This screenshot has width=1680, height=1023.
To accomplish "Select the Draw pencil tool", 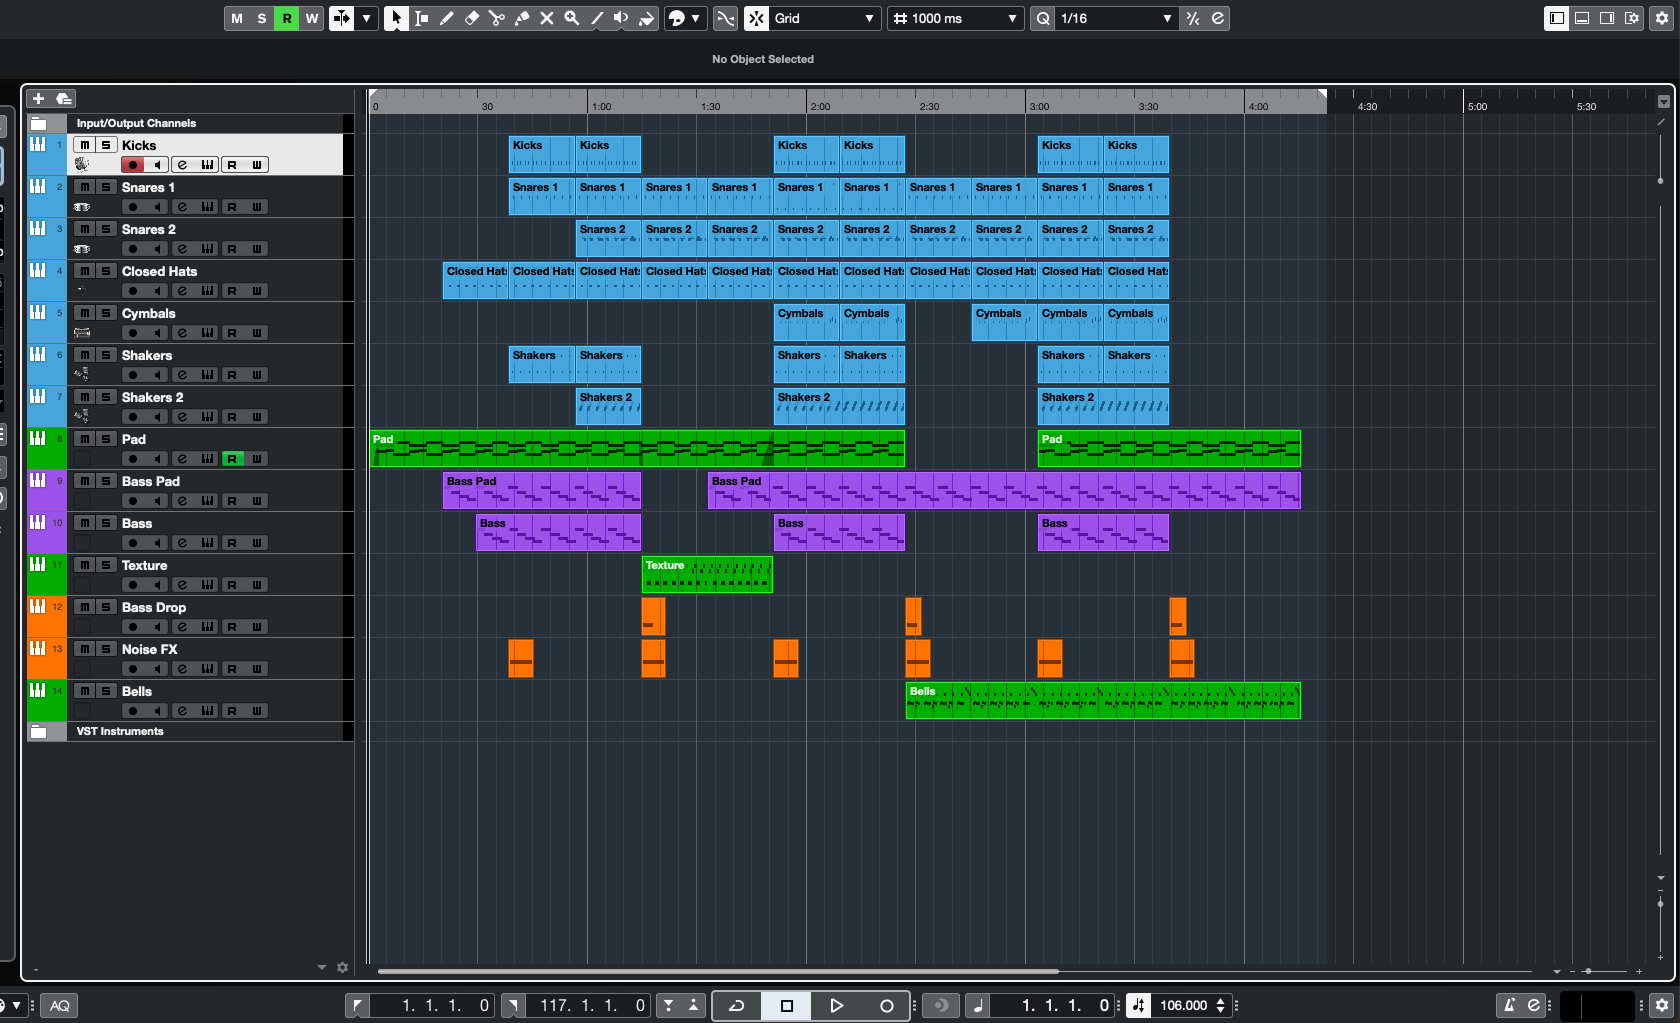I will pyautogui.click(x=447, y=18).
